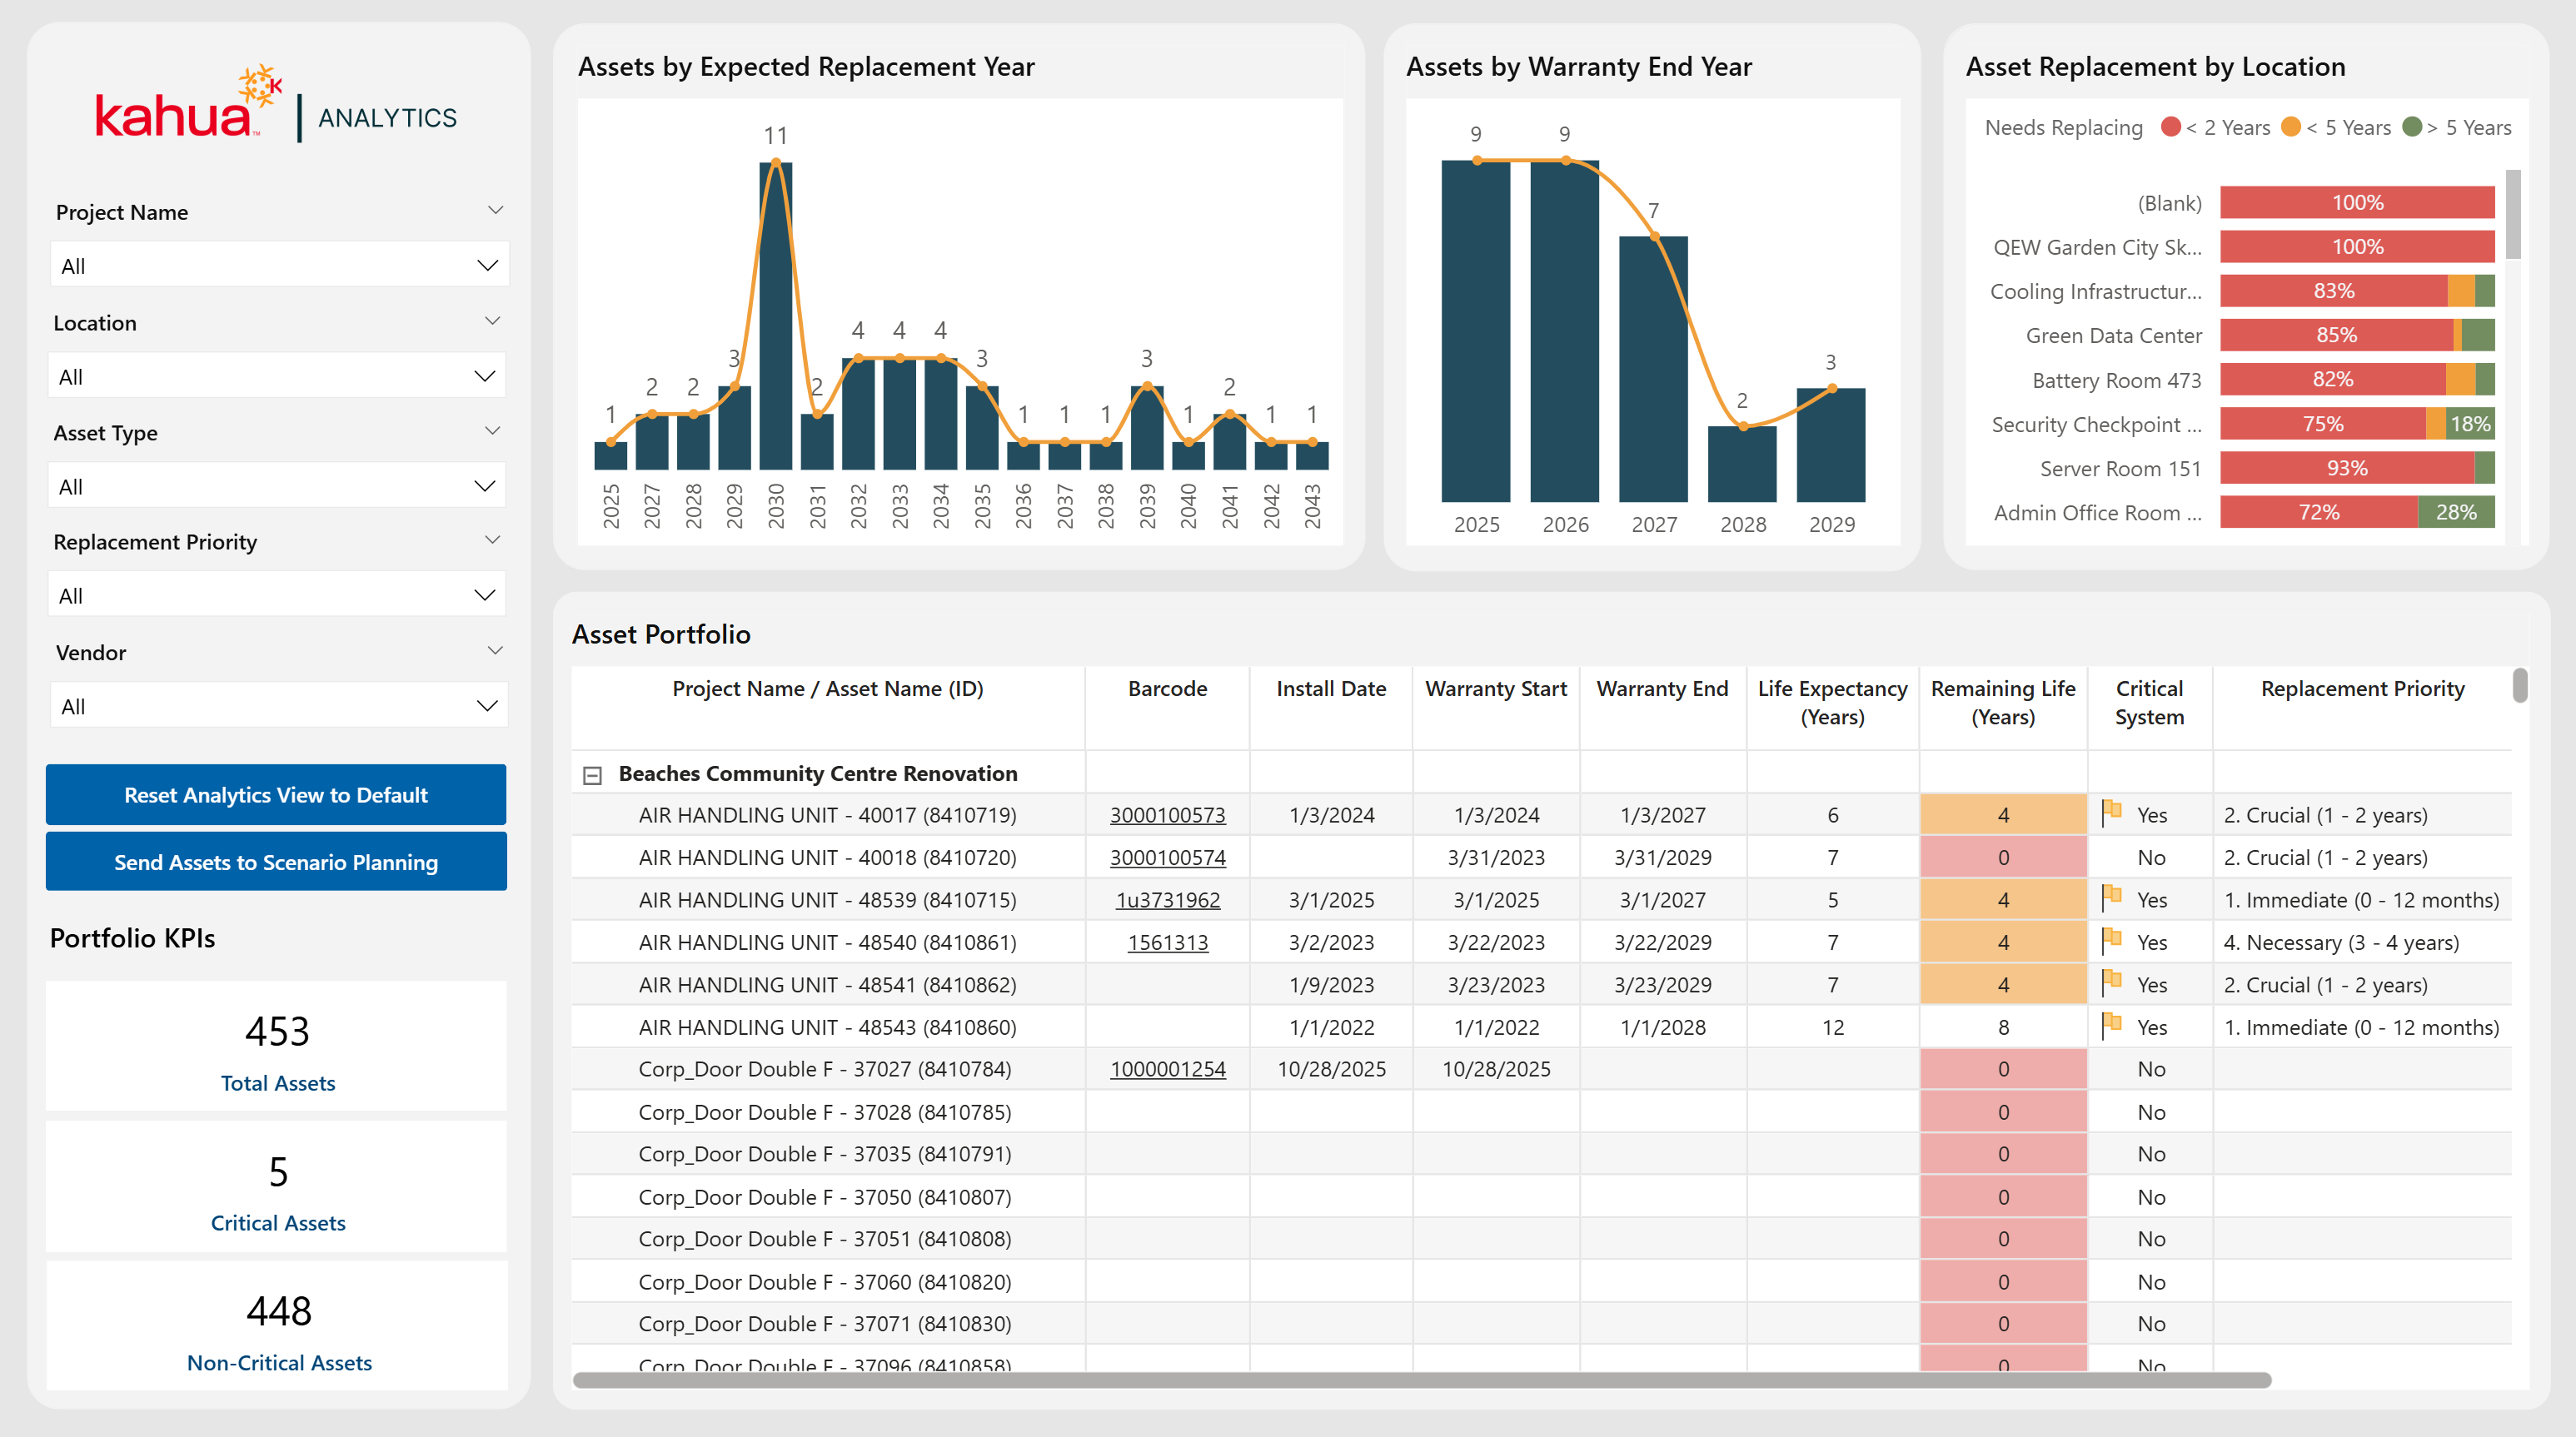The width and height of the screenshot is (2576, 1437).
Task: Click the Kahua Analytics logo
Action: click(x=276, y=108)
